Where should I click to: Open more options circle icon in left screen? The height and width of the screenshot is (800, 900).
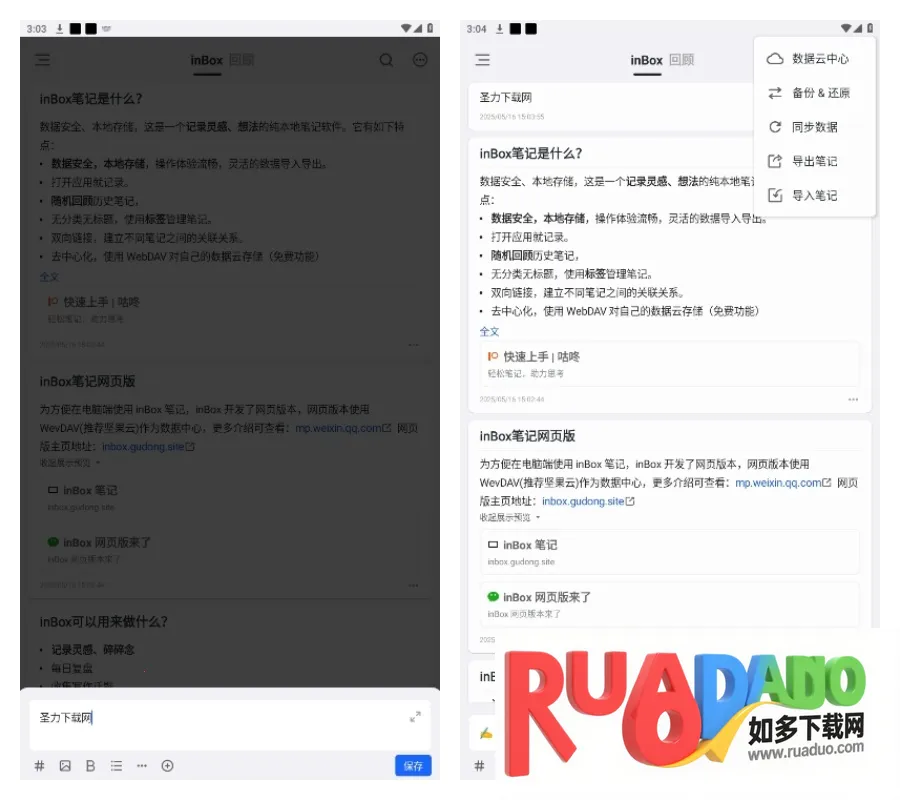[420, 60]
